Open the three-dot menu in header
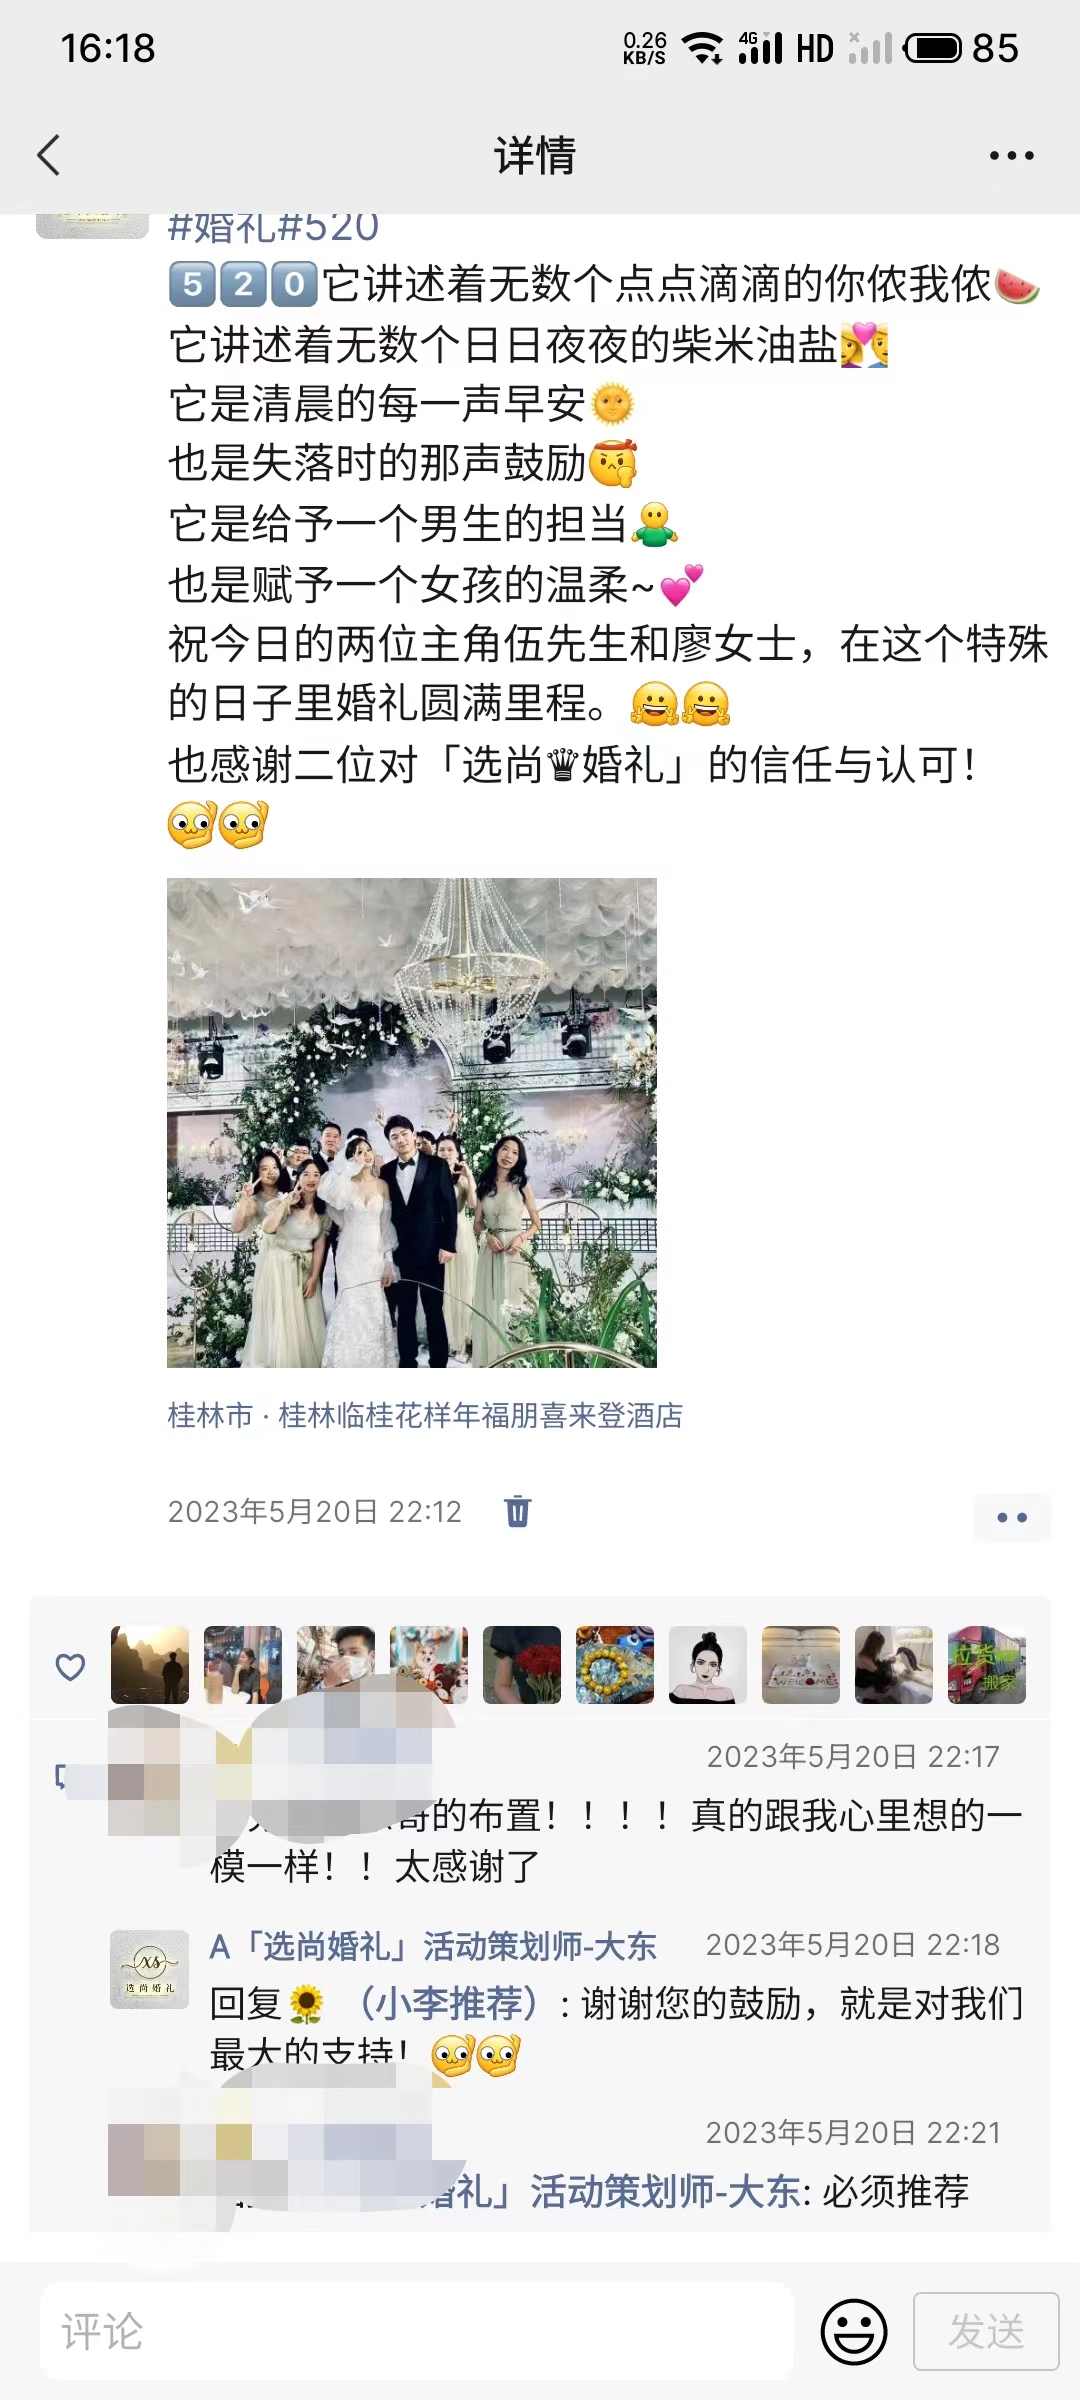 1011,156
